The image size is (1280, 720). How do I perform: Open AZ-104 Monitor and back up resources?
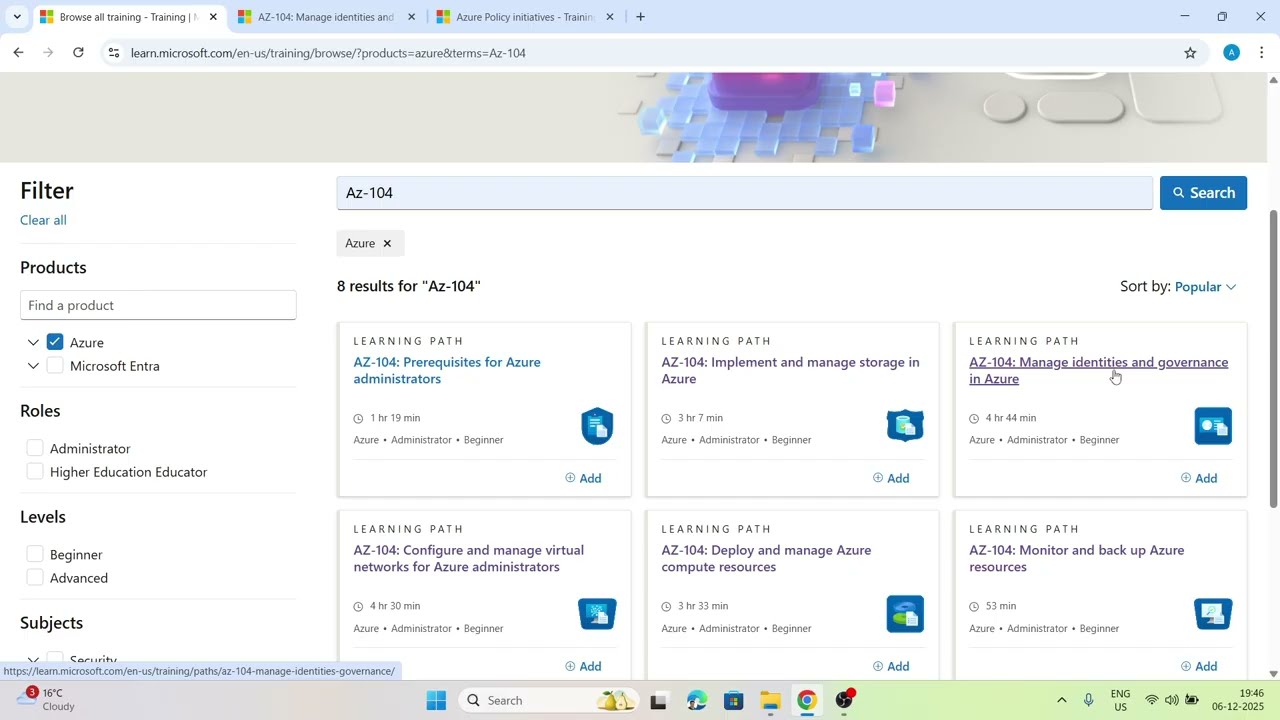coord(1076,558)
